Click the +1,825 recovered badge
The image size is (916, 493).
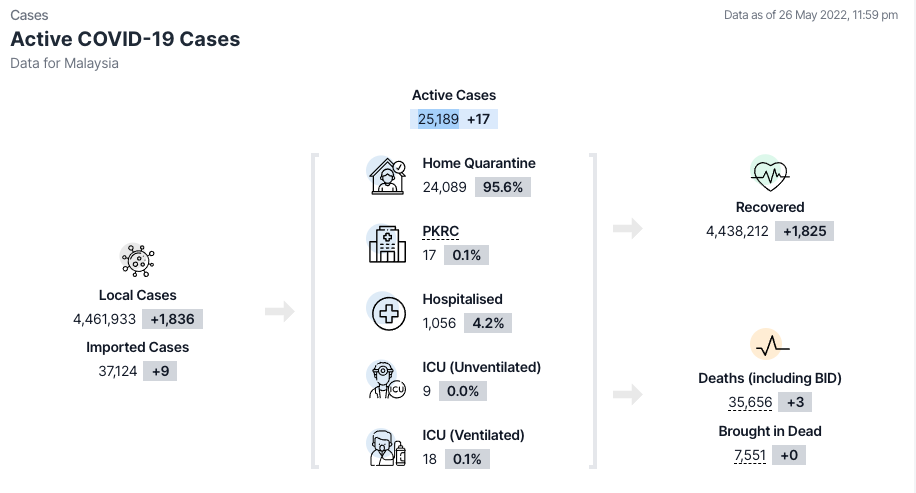click(804, 231)
